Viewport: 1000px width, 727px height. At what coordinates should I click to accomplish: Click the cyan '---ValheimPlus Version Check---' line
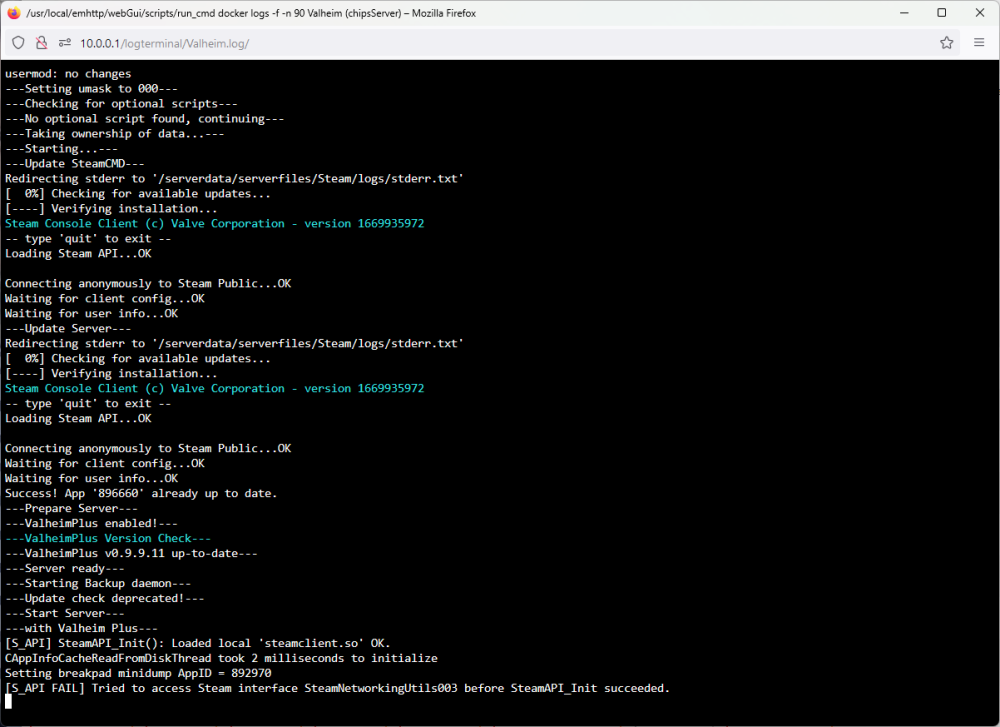tap(108, 538)
